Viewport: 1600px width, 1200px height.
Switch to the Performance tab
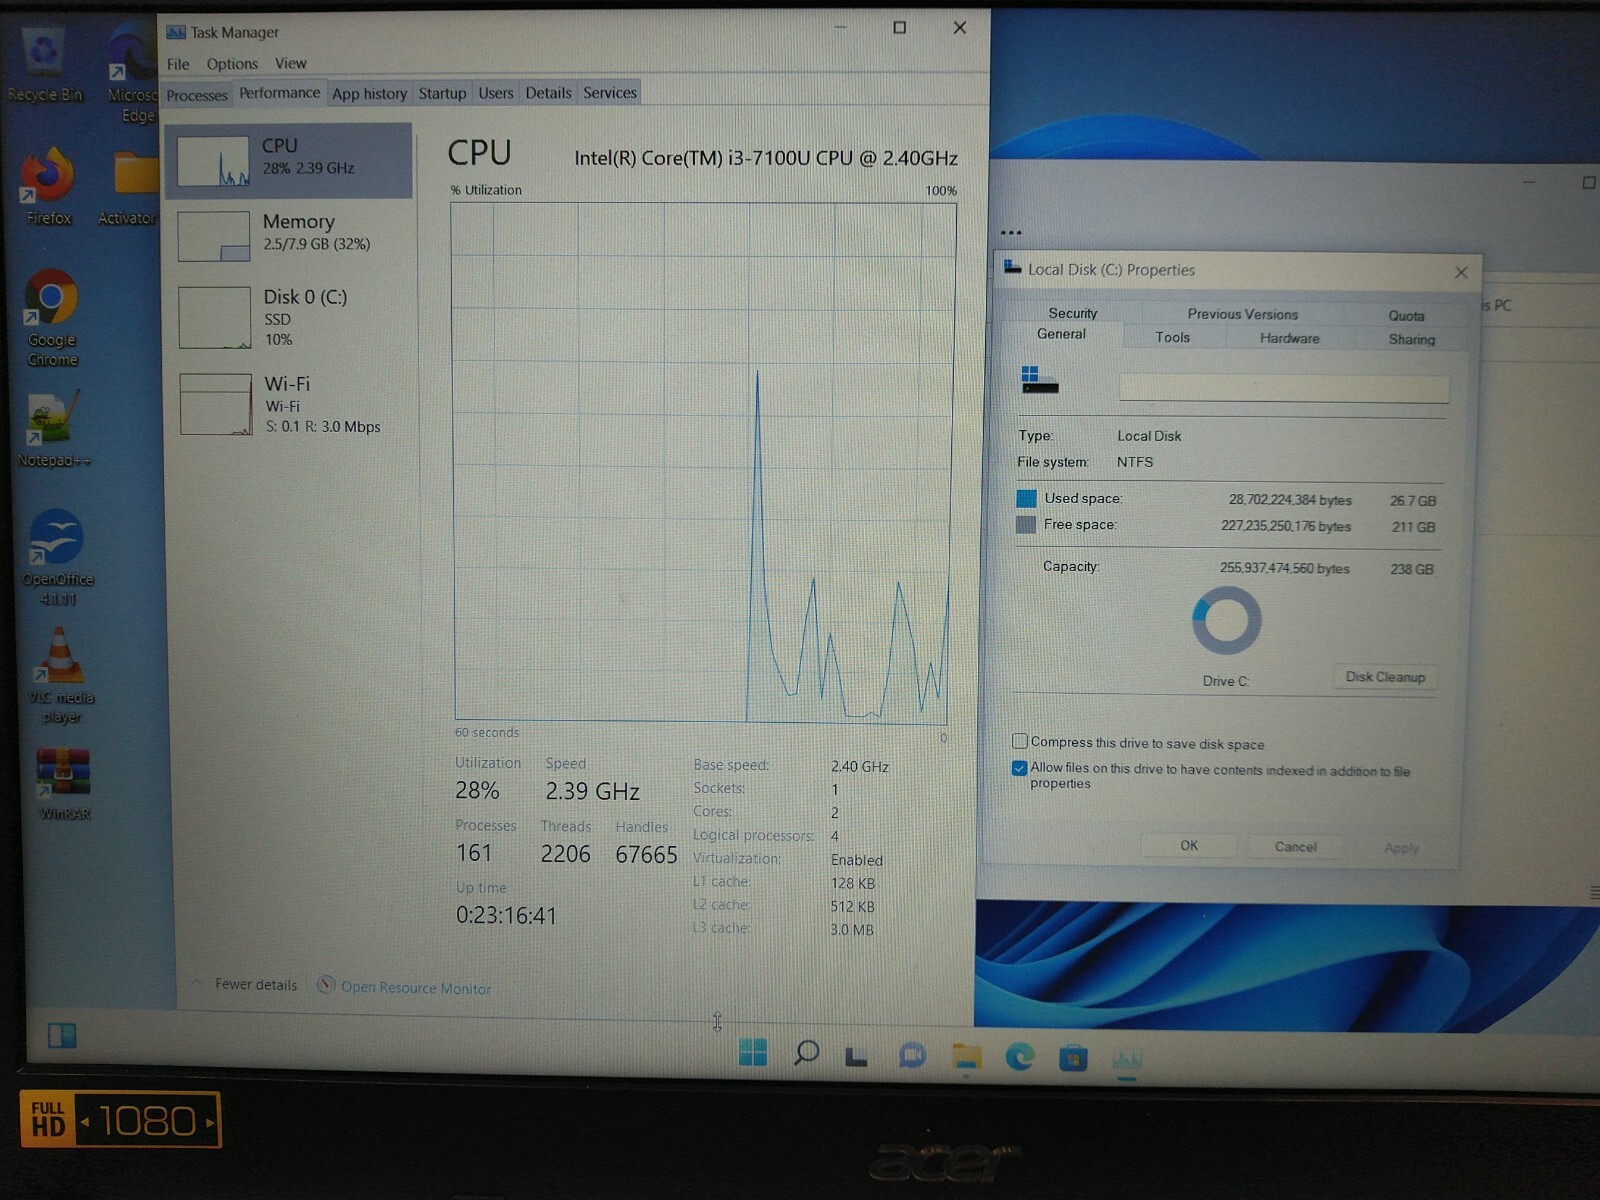[x=279, y=92]
